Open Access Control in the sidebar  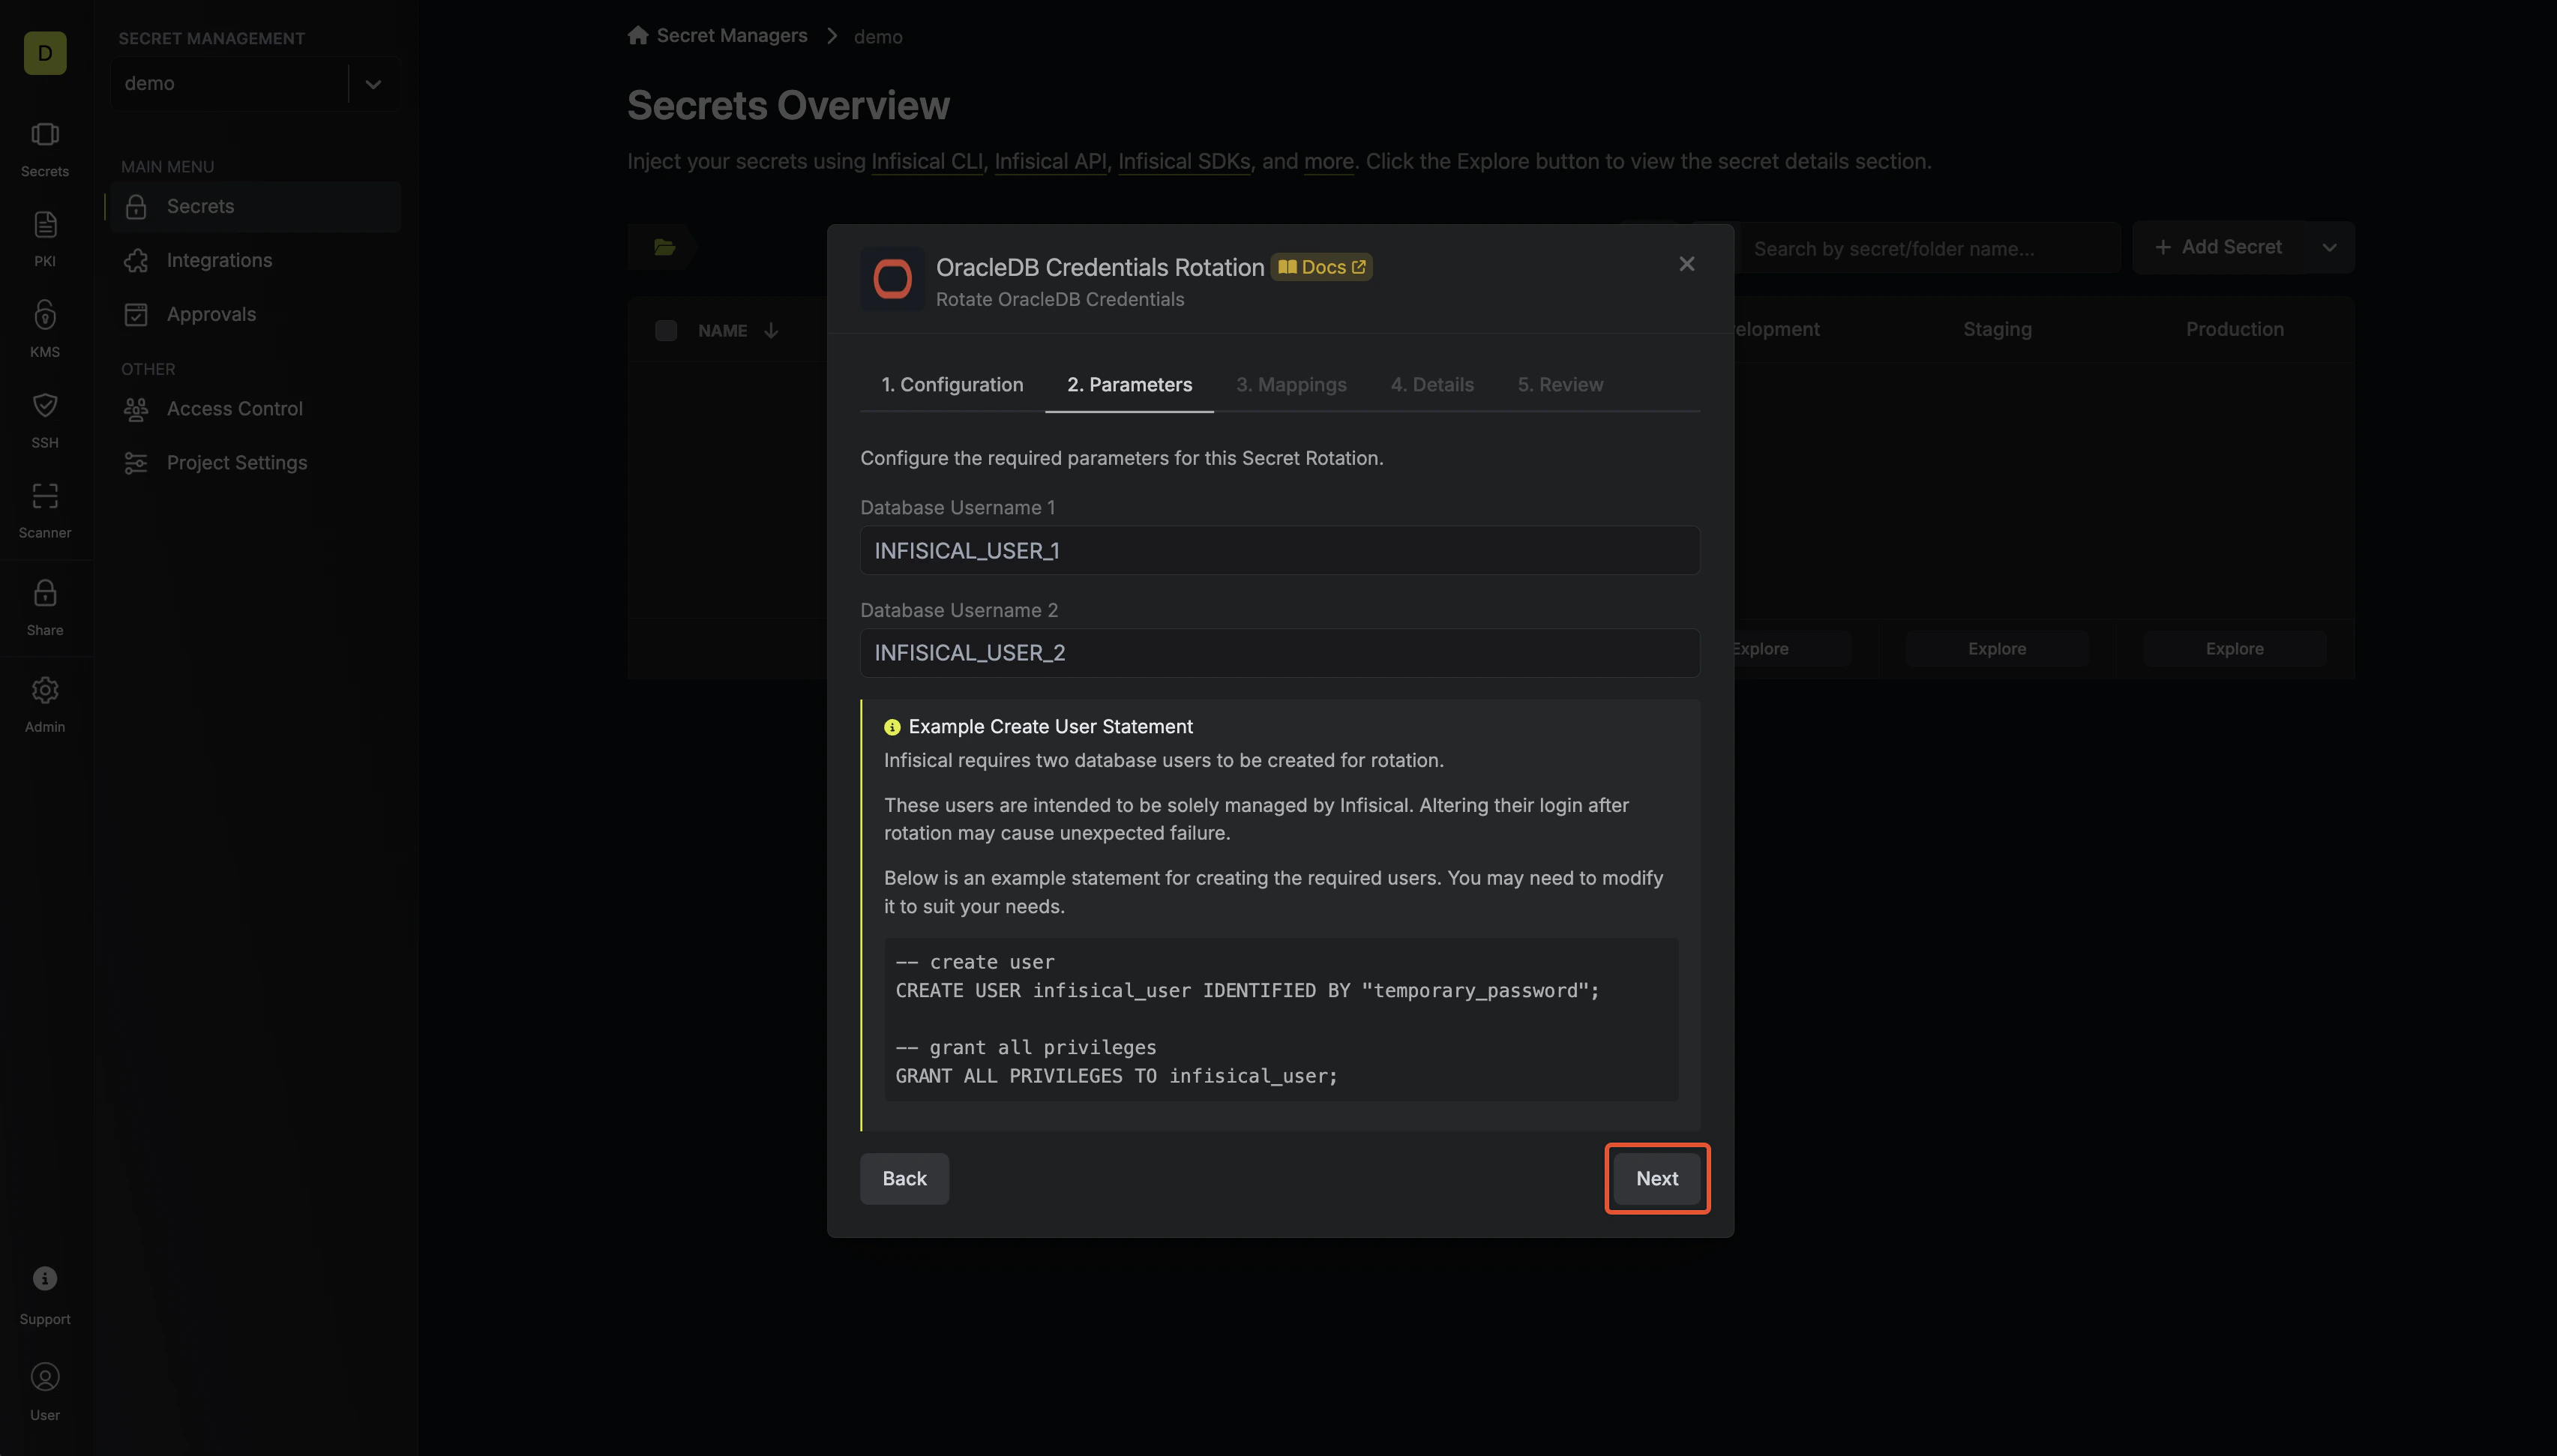point(255,409)
